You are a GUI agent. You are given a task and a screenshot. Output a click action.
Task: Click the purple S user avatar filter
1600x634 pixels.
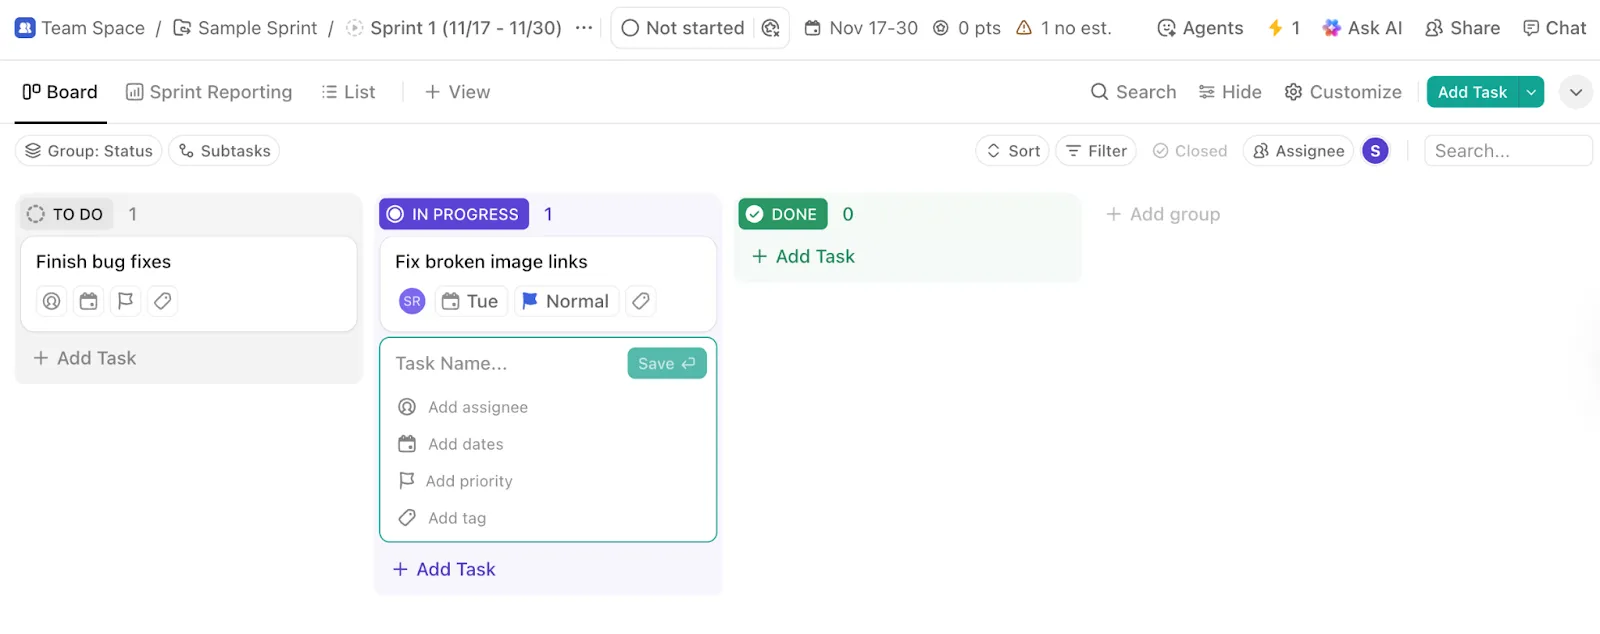[x=1376, y=151]
